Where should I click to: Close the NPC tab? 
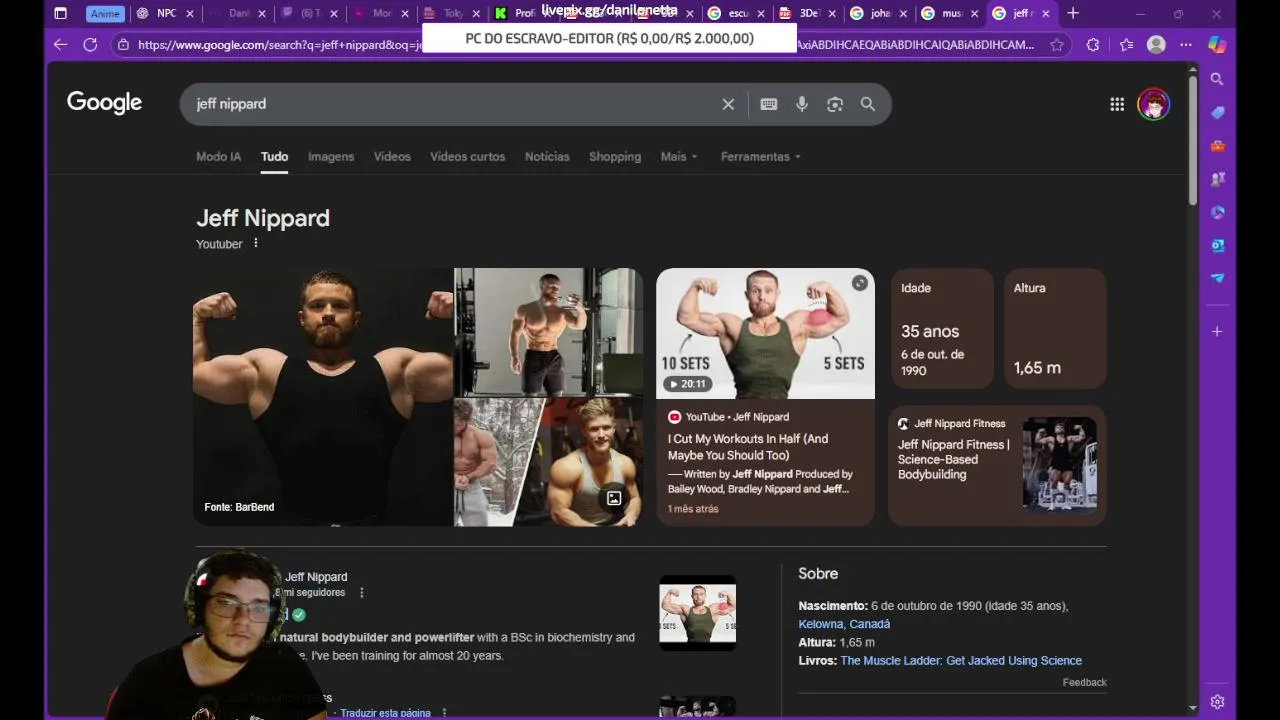click(x=190, y=13)
